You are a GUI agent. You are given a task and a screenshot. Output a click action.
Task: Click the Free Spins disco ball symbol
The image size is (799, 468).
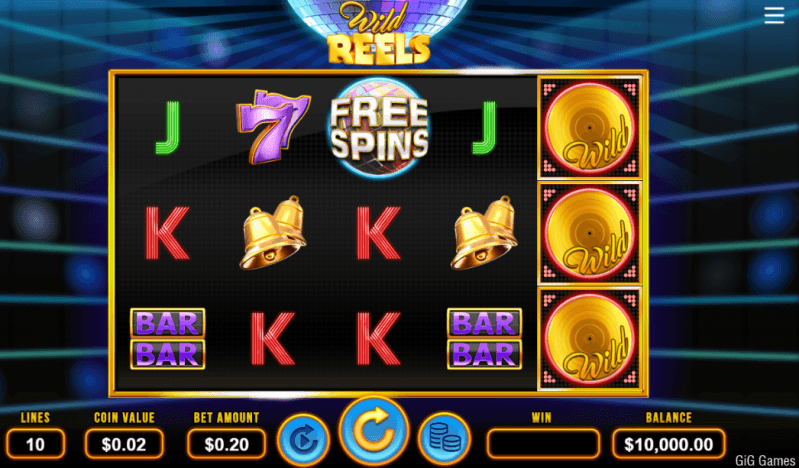pos(379,127)
